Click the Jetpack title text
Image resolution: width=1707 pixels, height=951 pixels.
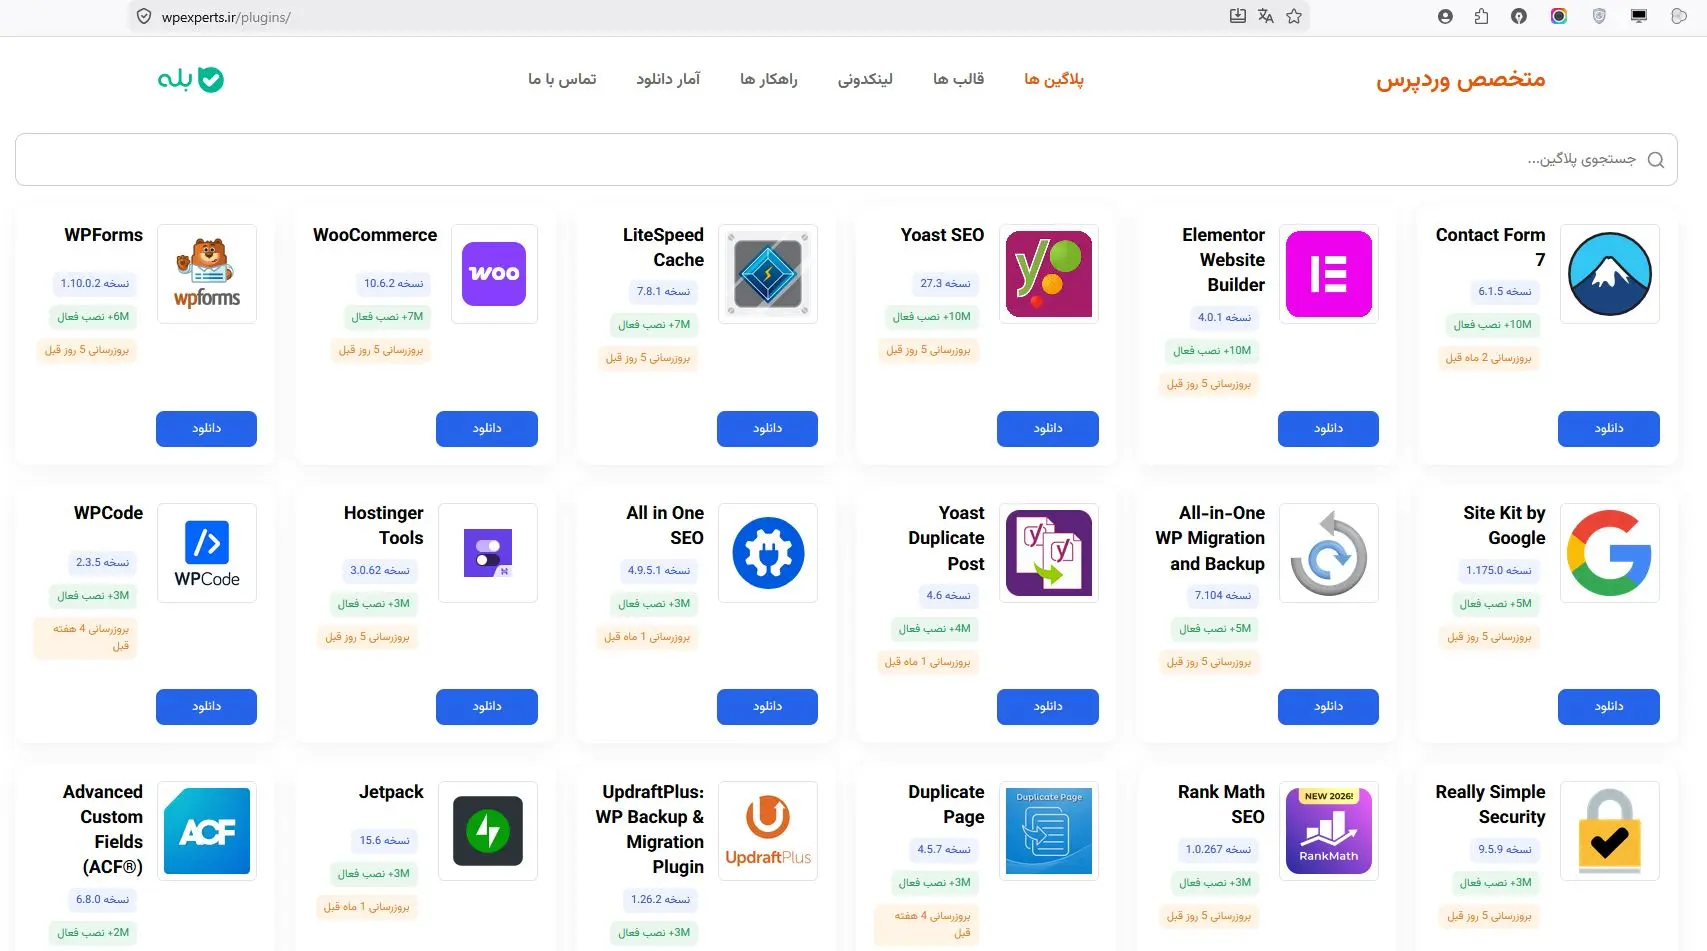(391, 792)
